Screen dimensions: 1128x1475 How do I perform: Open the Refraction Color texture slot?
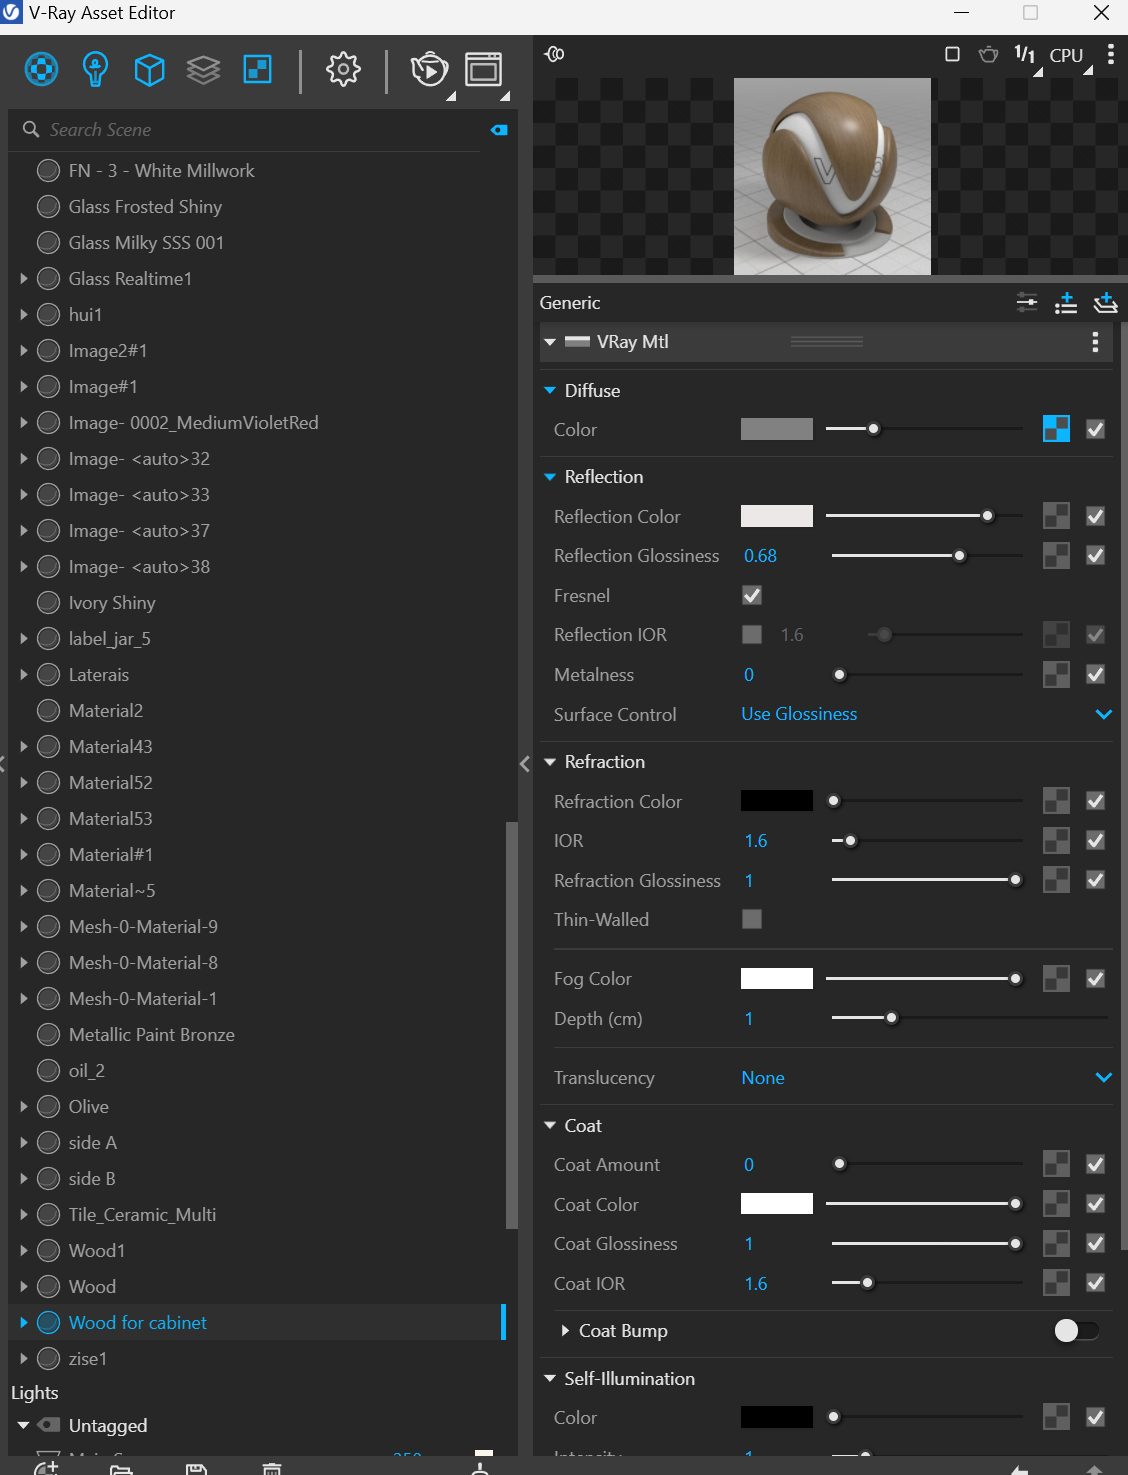click(x=1056, y=800)
